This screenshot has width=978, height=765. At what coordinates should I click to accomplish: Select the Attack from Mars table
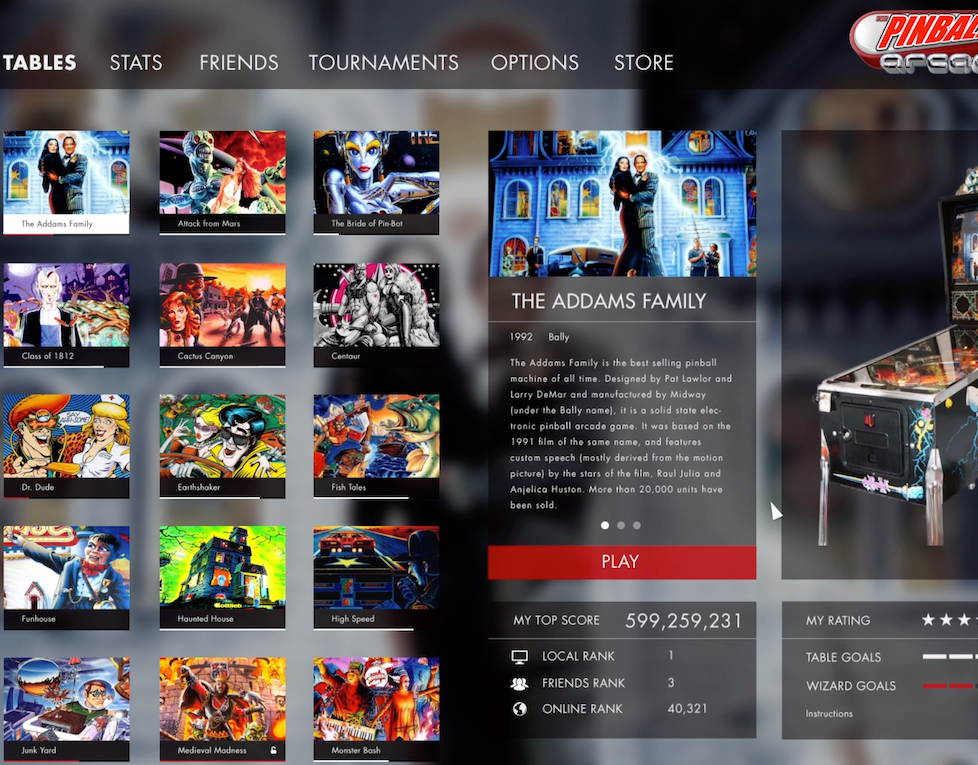tap(223, 183)
